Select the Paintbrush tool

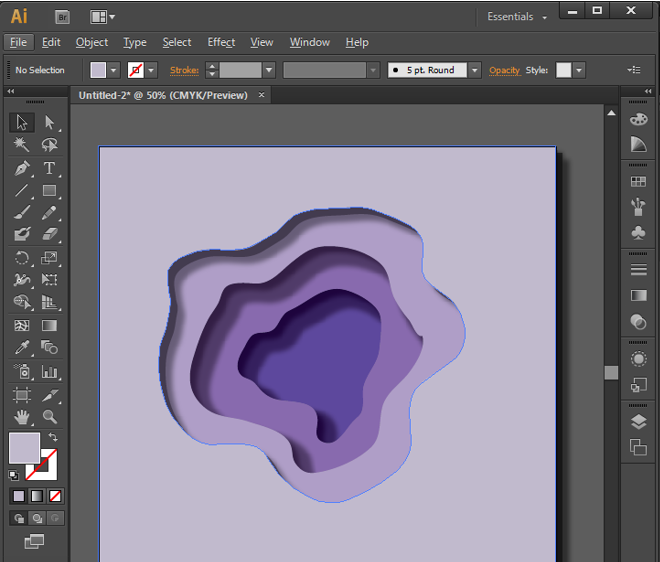coord(22,213)
